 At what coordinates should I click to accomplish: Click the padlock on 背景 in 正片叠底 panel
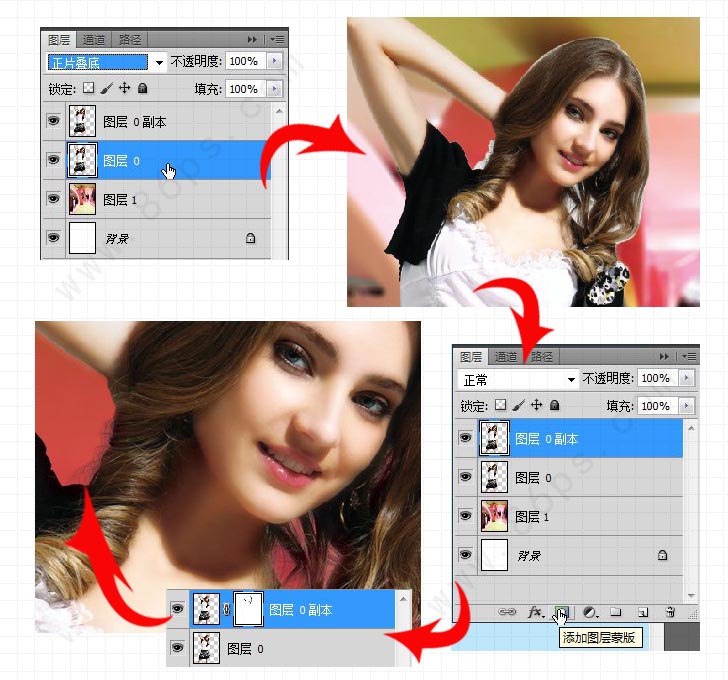pos(250,238)
